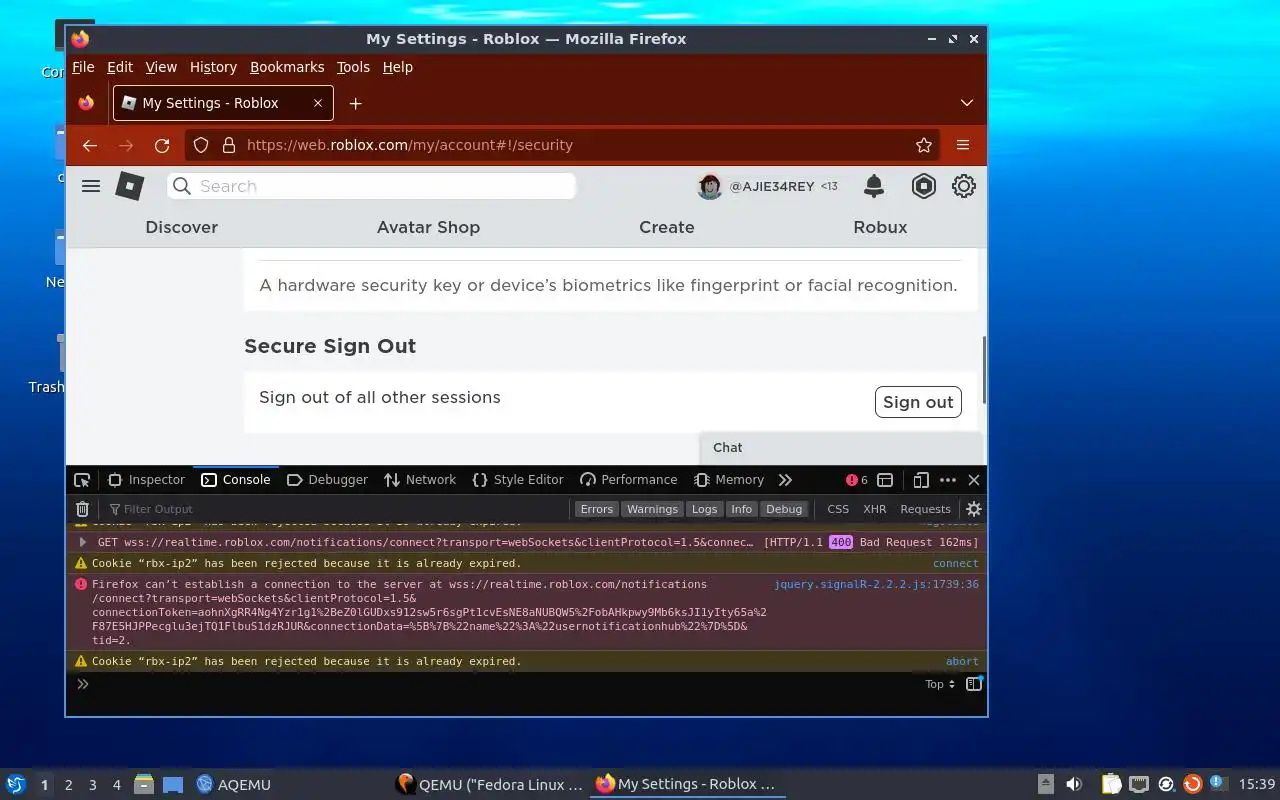Open the Top context selector dropdown
Screen dimensions: 1280x800
coord(940,684)
